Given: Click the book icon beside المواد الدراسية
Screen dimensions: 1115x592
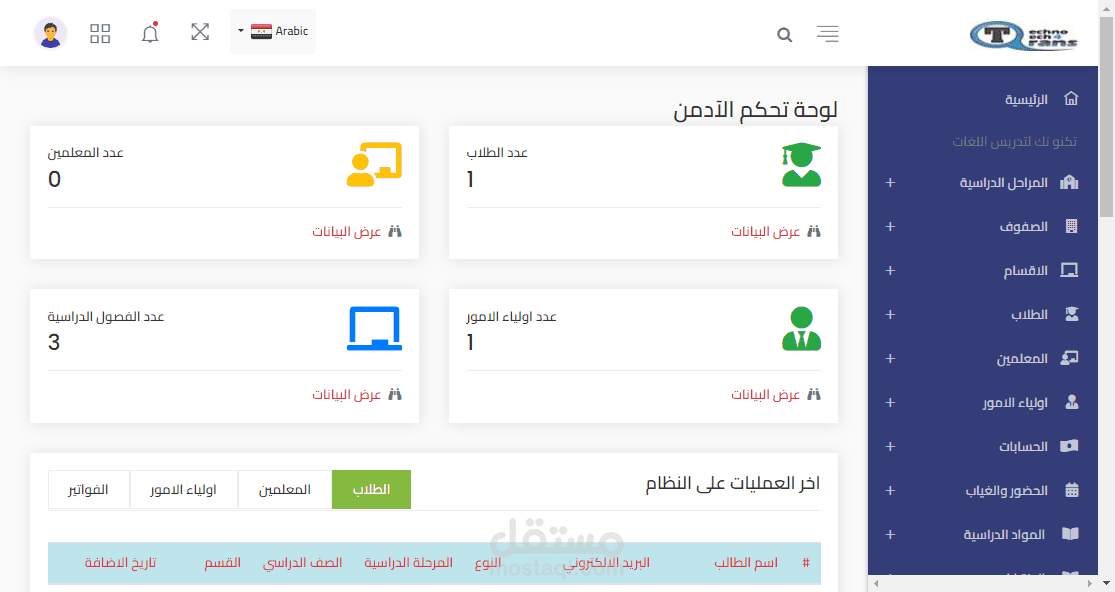Looking at the screenshot, I should [x=1070, y=534].
